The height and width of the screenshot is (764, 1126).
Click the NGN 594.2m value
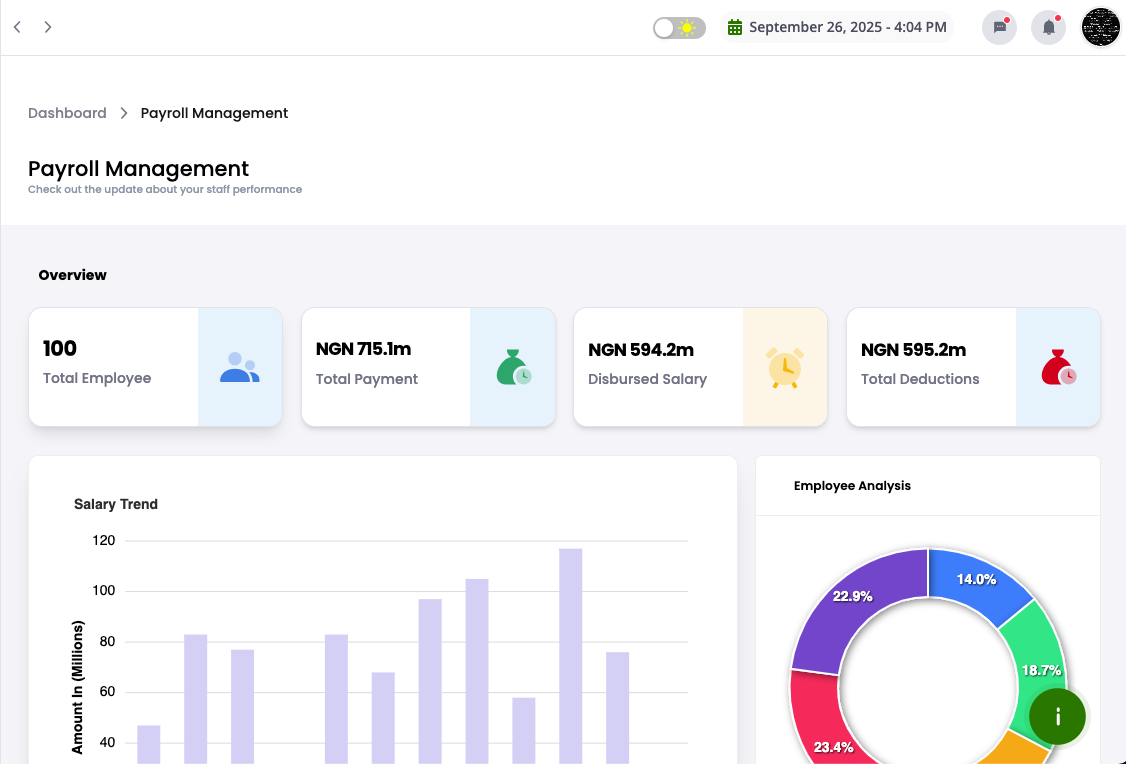coord(641,350)
